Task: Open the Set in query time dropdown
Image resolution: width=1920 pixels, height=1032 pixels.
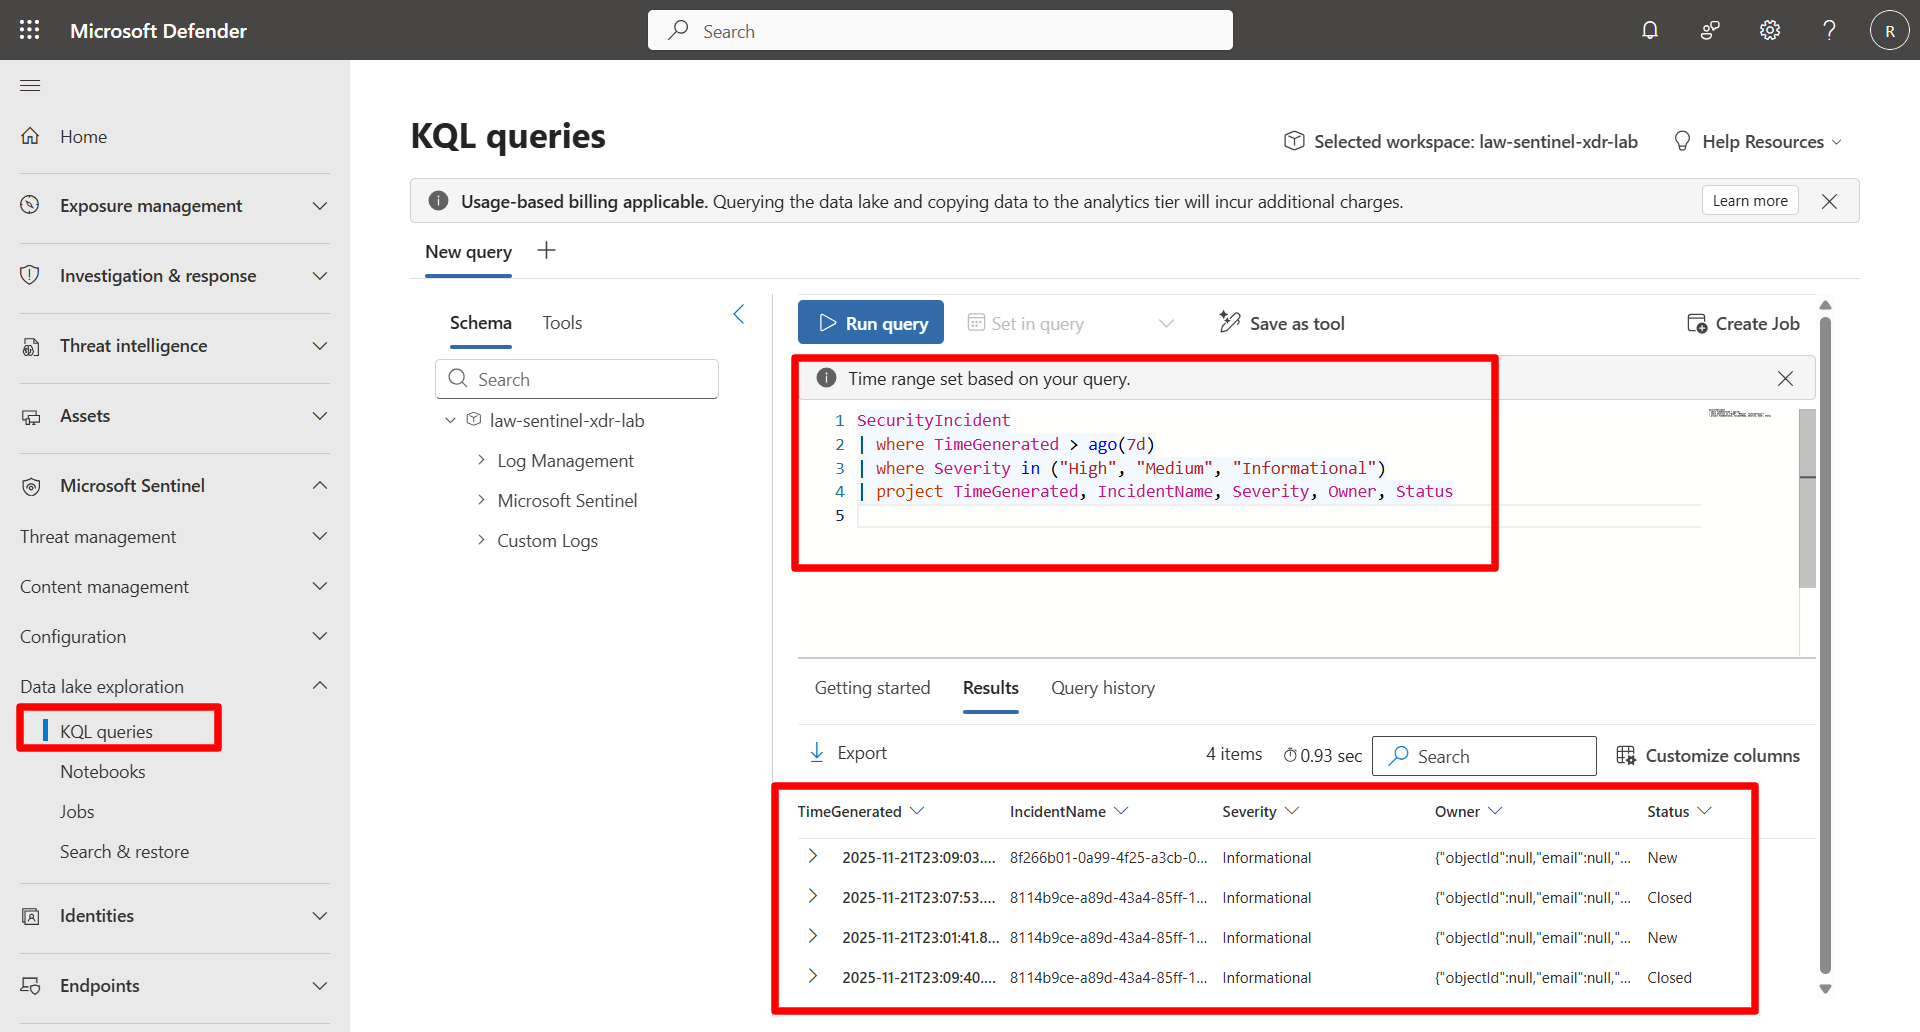Action: 1070,323
